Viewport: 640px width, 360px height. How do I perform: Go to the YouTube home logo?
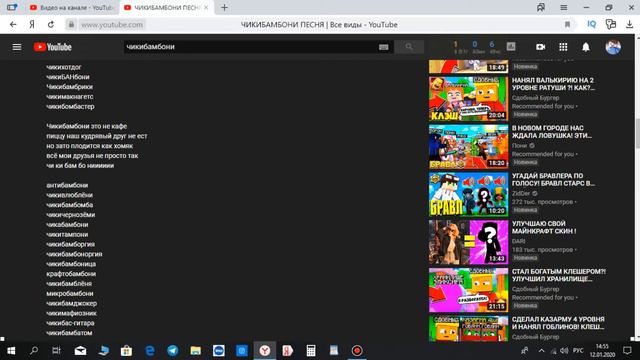click(53, 47)
